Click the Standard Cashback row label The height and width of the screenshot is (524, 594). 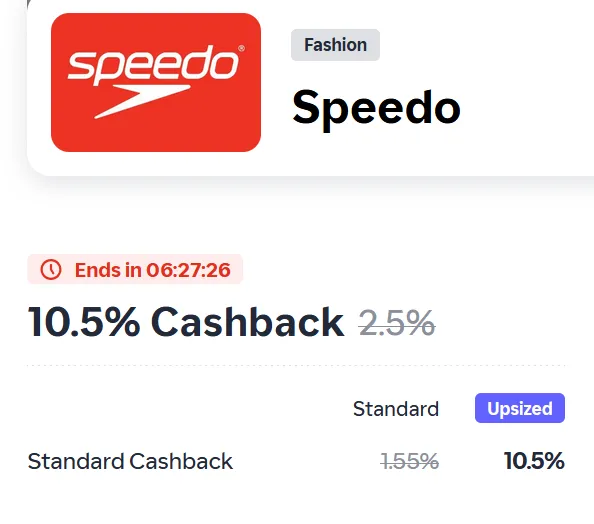click(x=130, y=461)
